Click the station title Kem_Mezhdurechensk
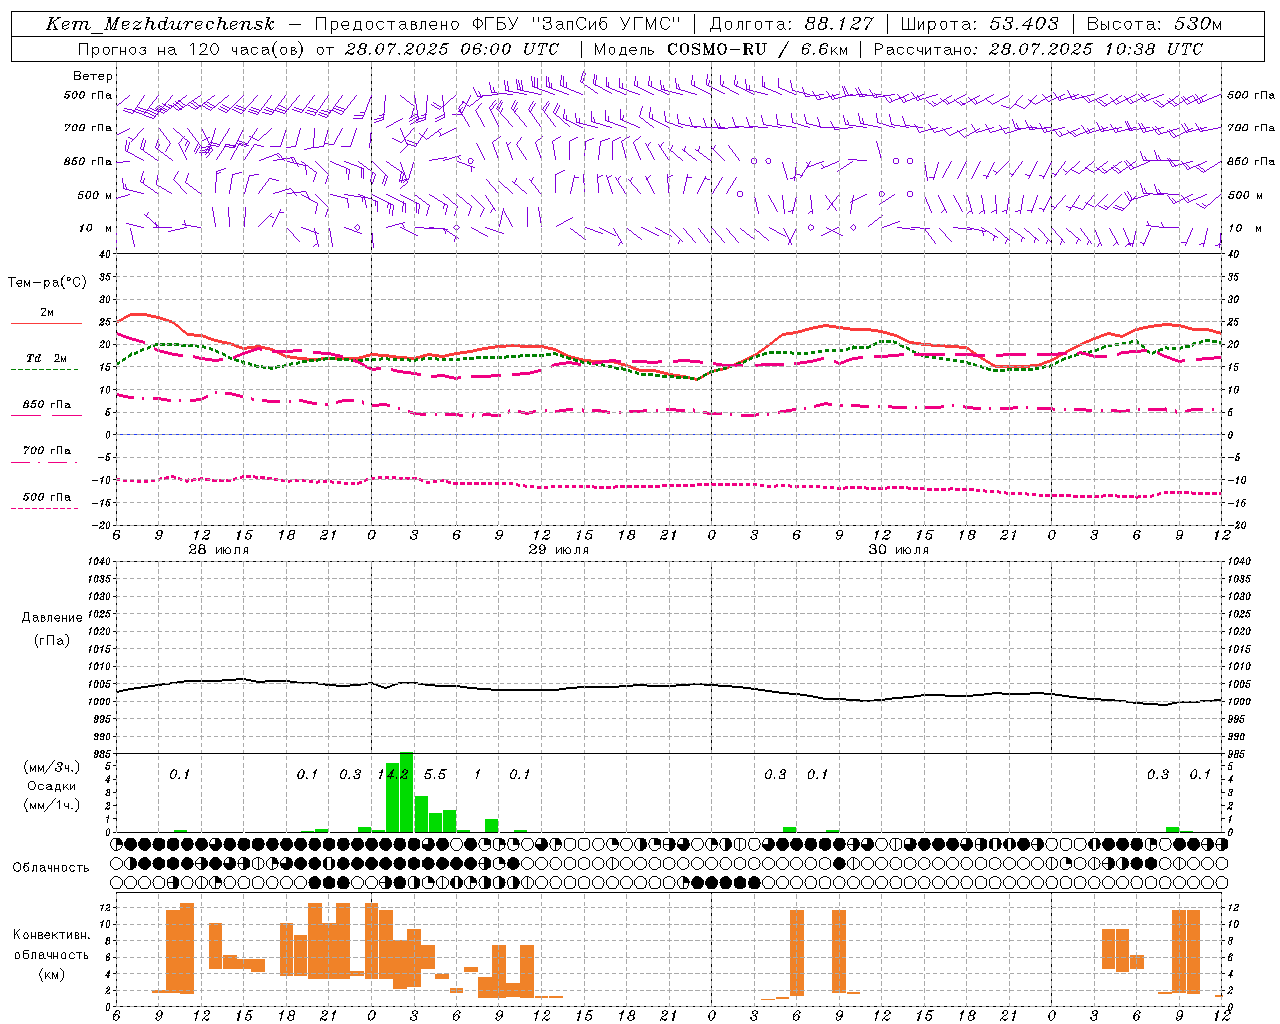 tap(159, 24)
